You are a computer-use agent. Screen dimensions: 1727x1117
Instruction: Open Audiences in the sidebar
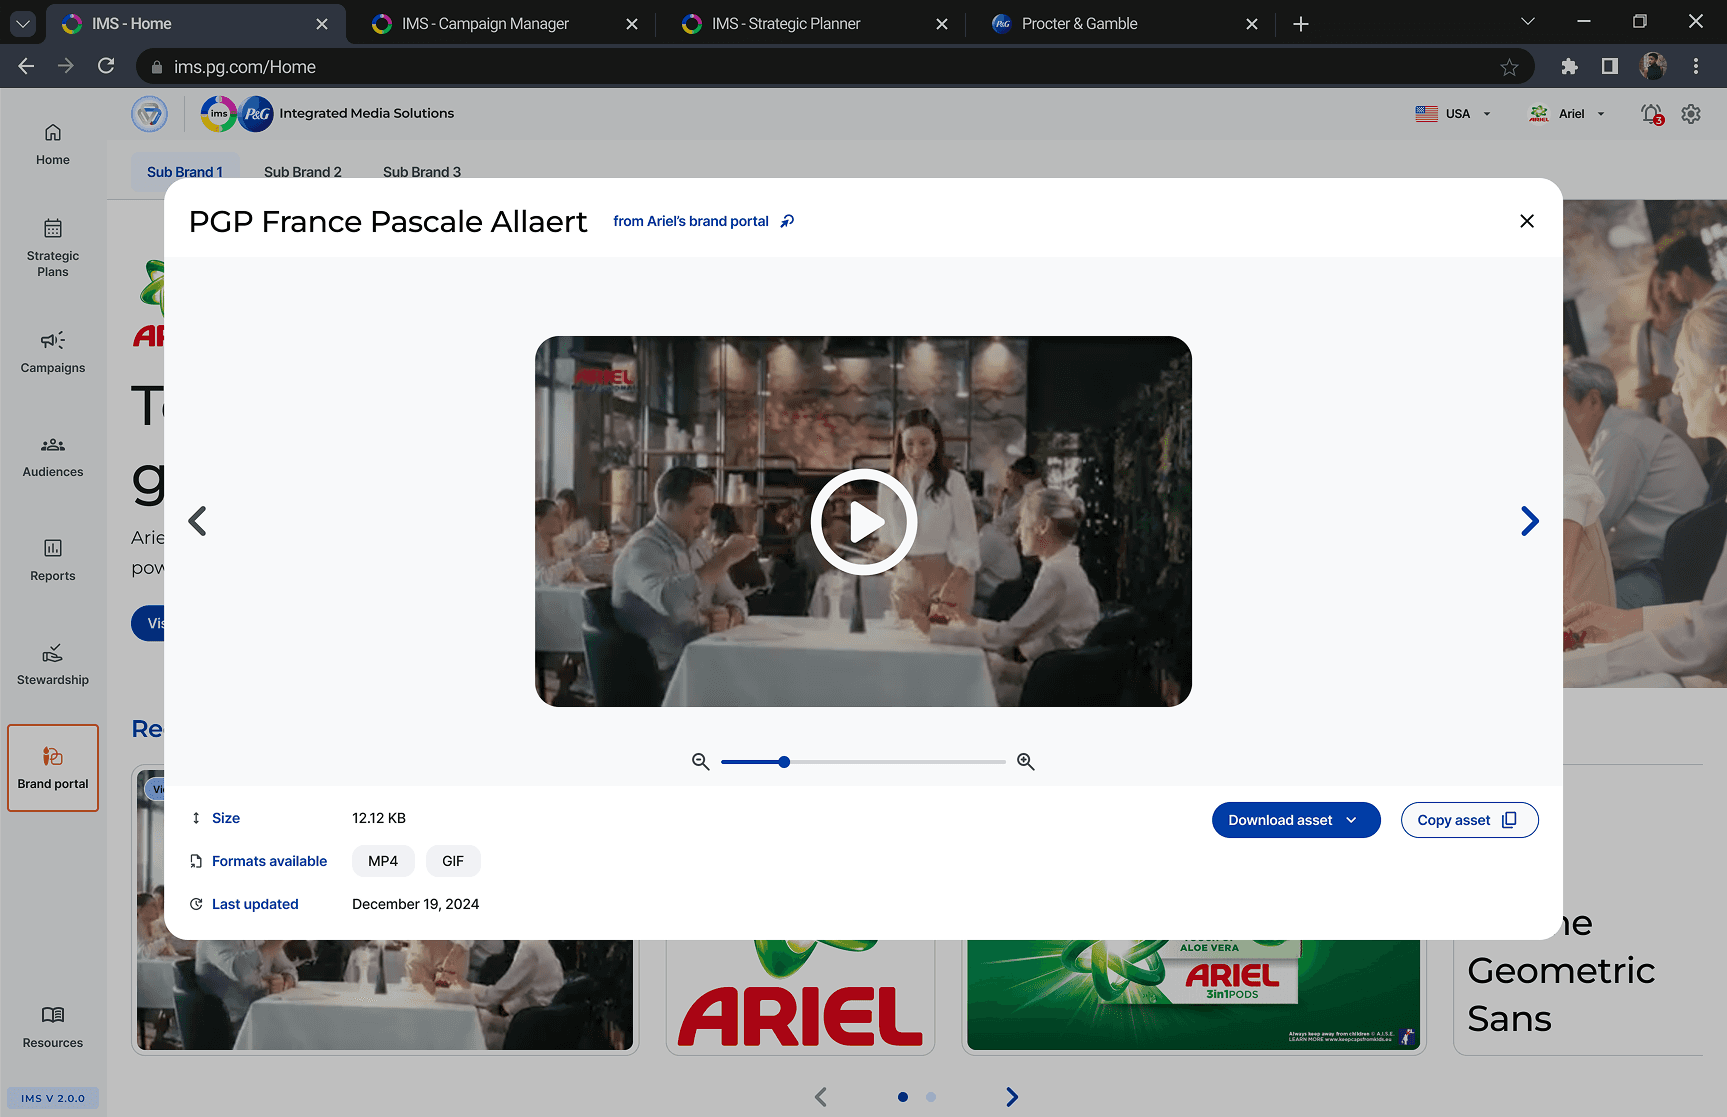click(53, 457)
